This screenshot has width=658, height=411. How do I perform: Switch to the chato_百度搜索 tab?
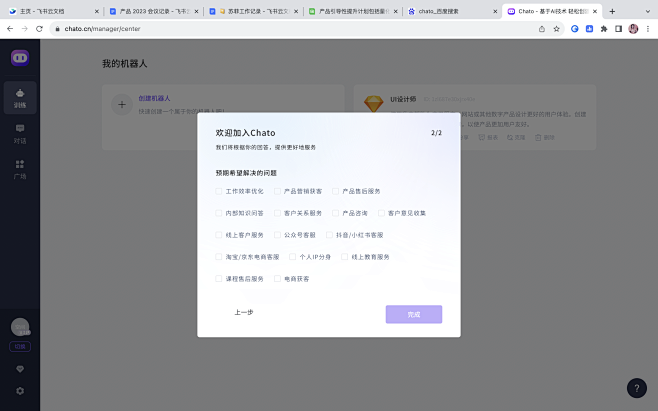(x=452, y=11)
